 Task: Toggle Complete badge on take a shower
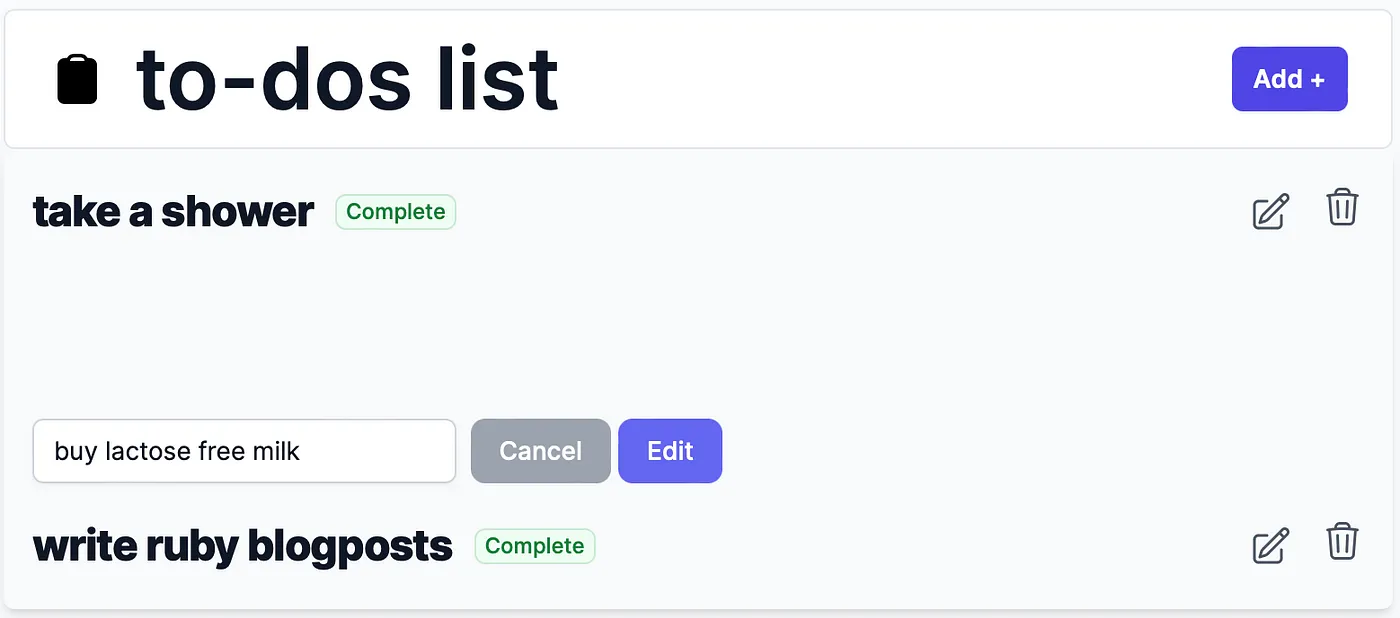pos(396,212)
